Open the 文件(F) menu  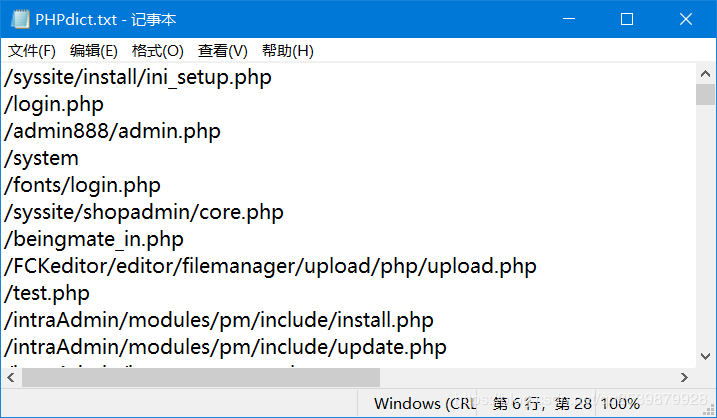click(x=31, y=51)
